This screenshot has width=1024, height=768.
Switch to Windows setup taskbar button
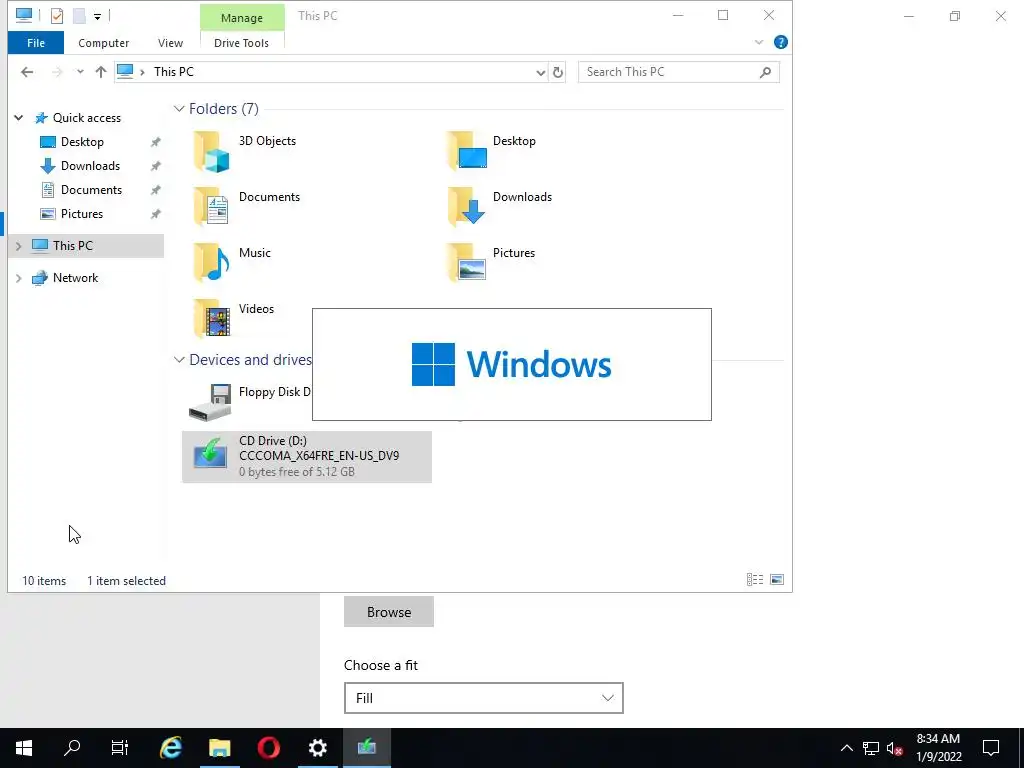(x=366, y=748)
